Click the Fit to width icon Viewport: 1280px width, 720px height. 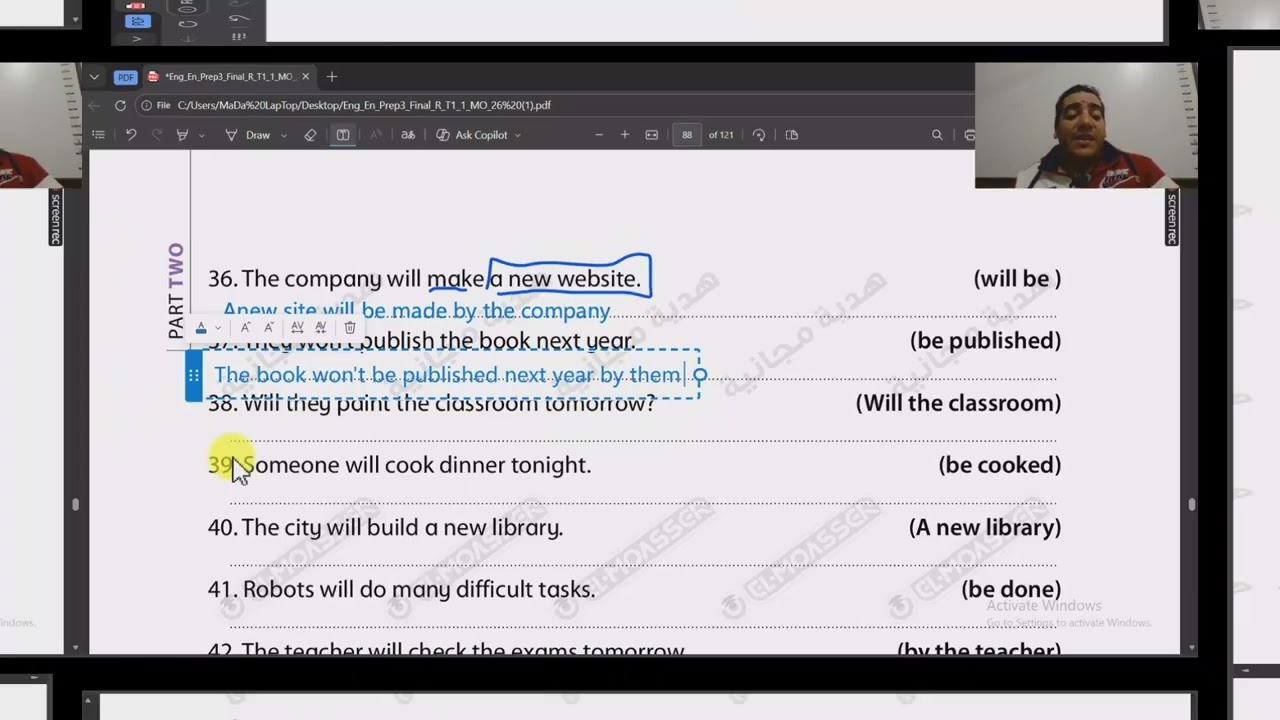click(652, 135)
